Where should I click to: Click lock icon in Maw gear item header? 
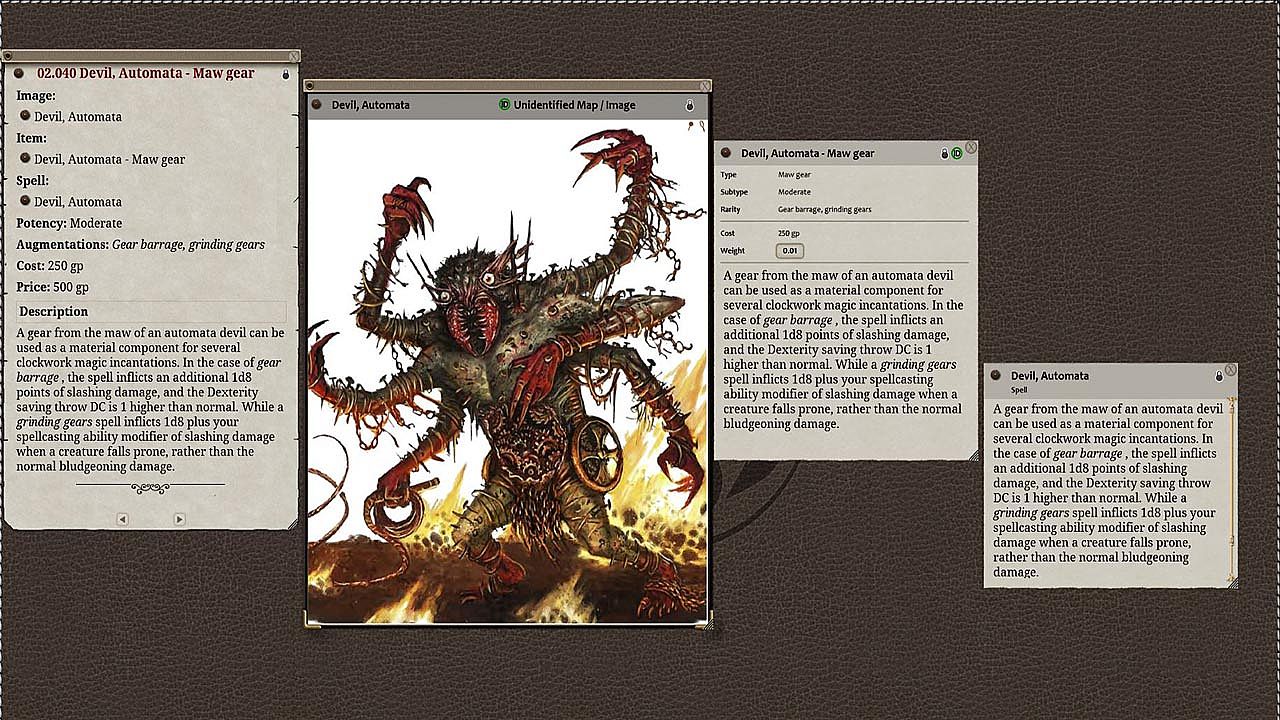pos(944,154)
